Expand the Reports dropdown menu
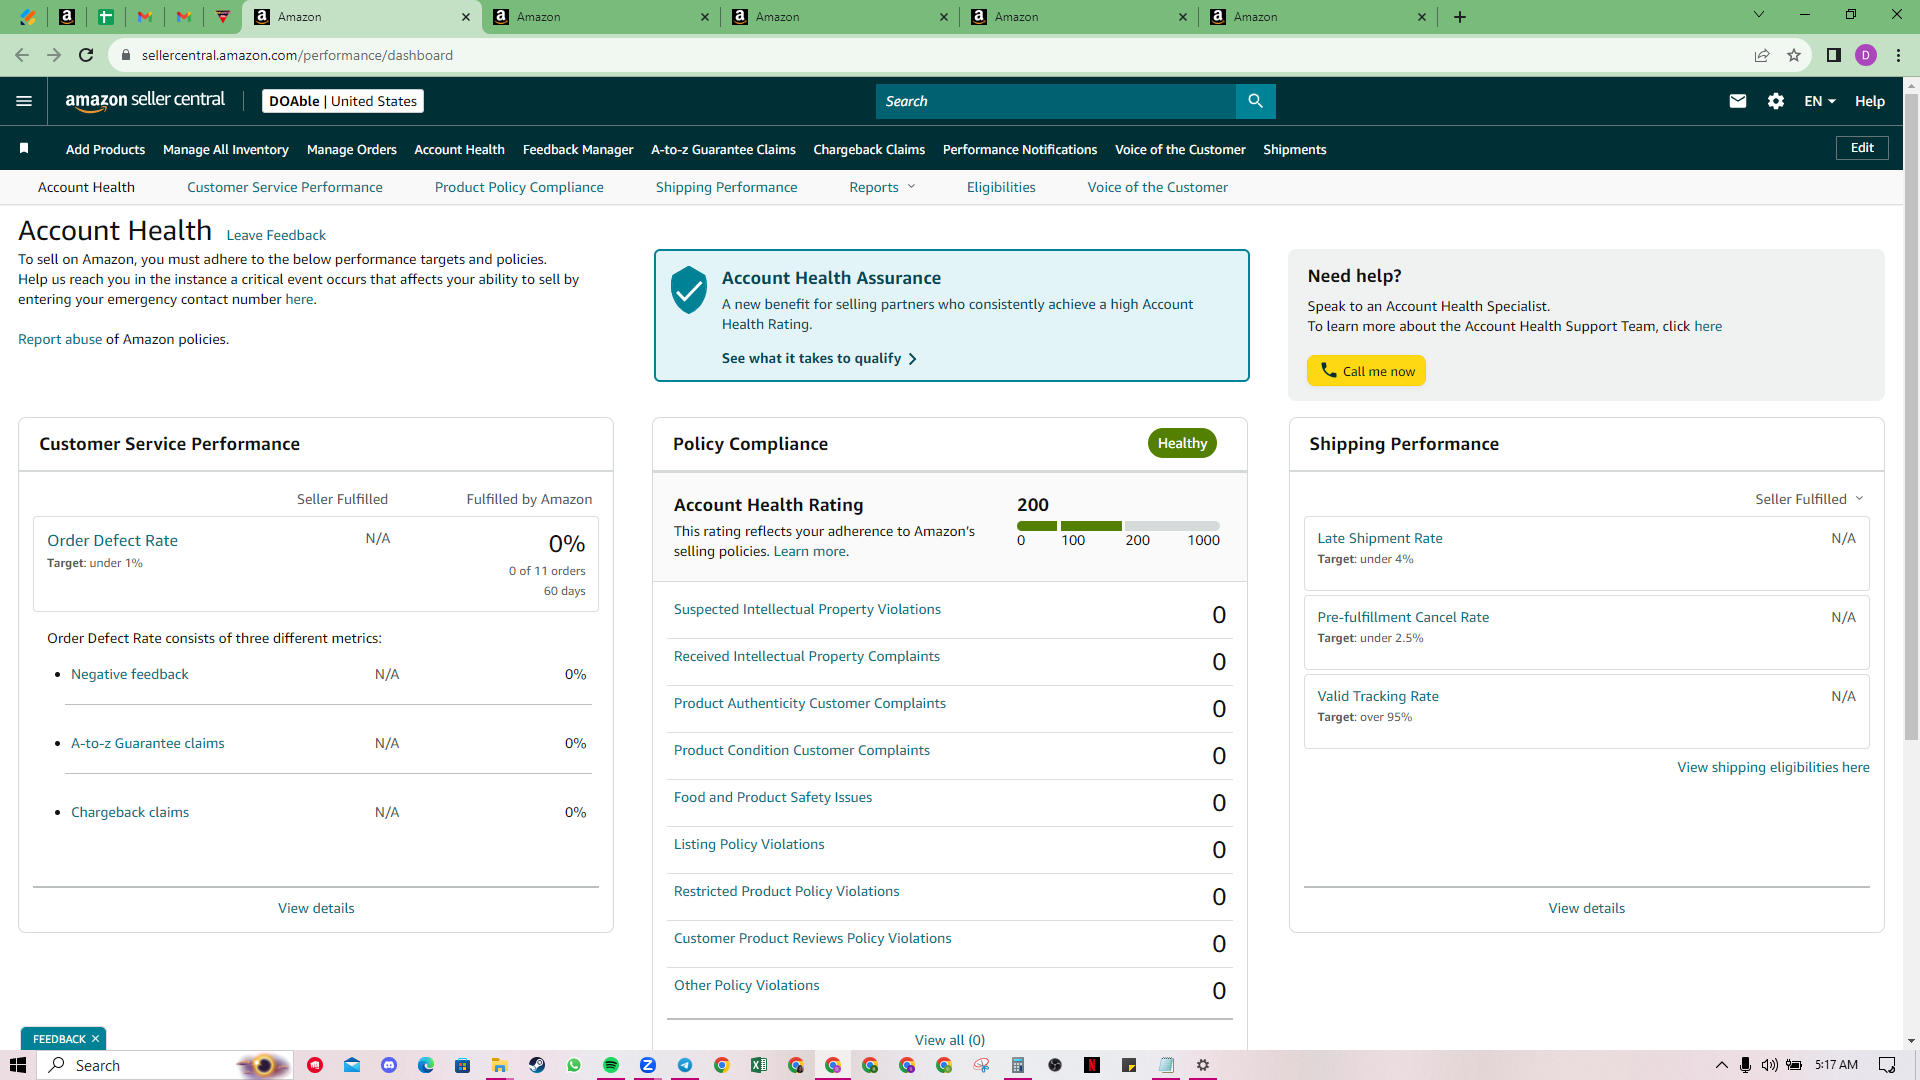The width and height of the screenshot is (1920, 1080). tap(882, 187)
